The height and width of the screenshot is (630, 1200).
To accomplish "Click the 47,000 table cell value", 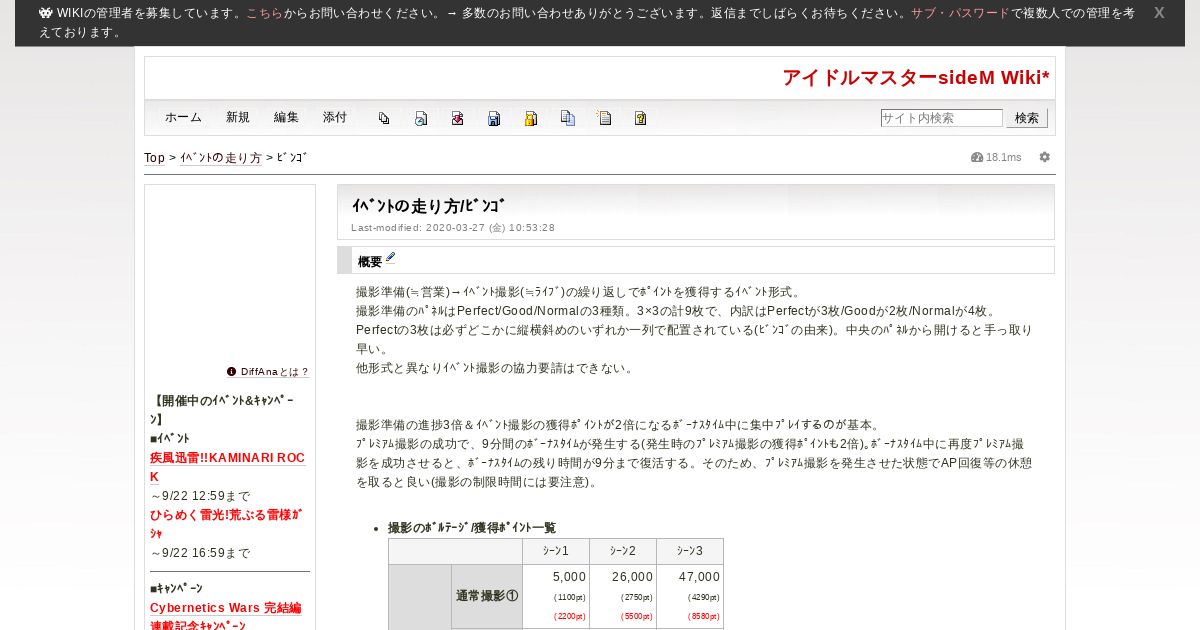I will coord(699,577).
